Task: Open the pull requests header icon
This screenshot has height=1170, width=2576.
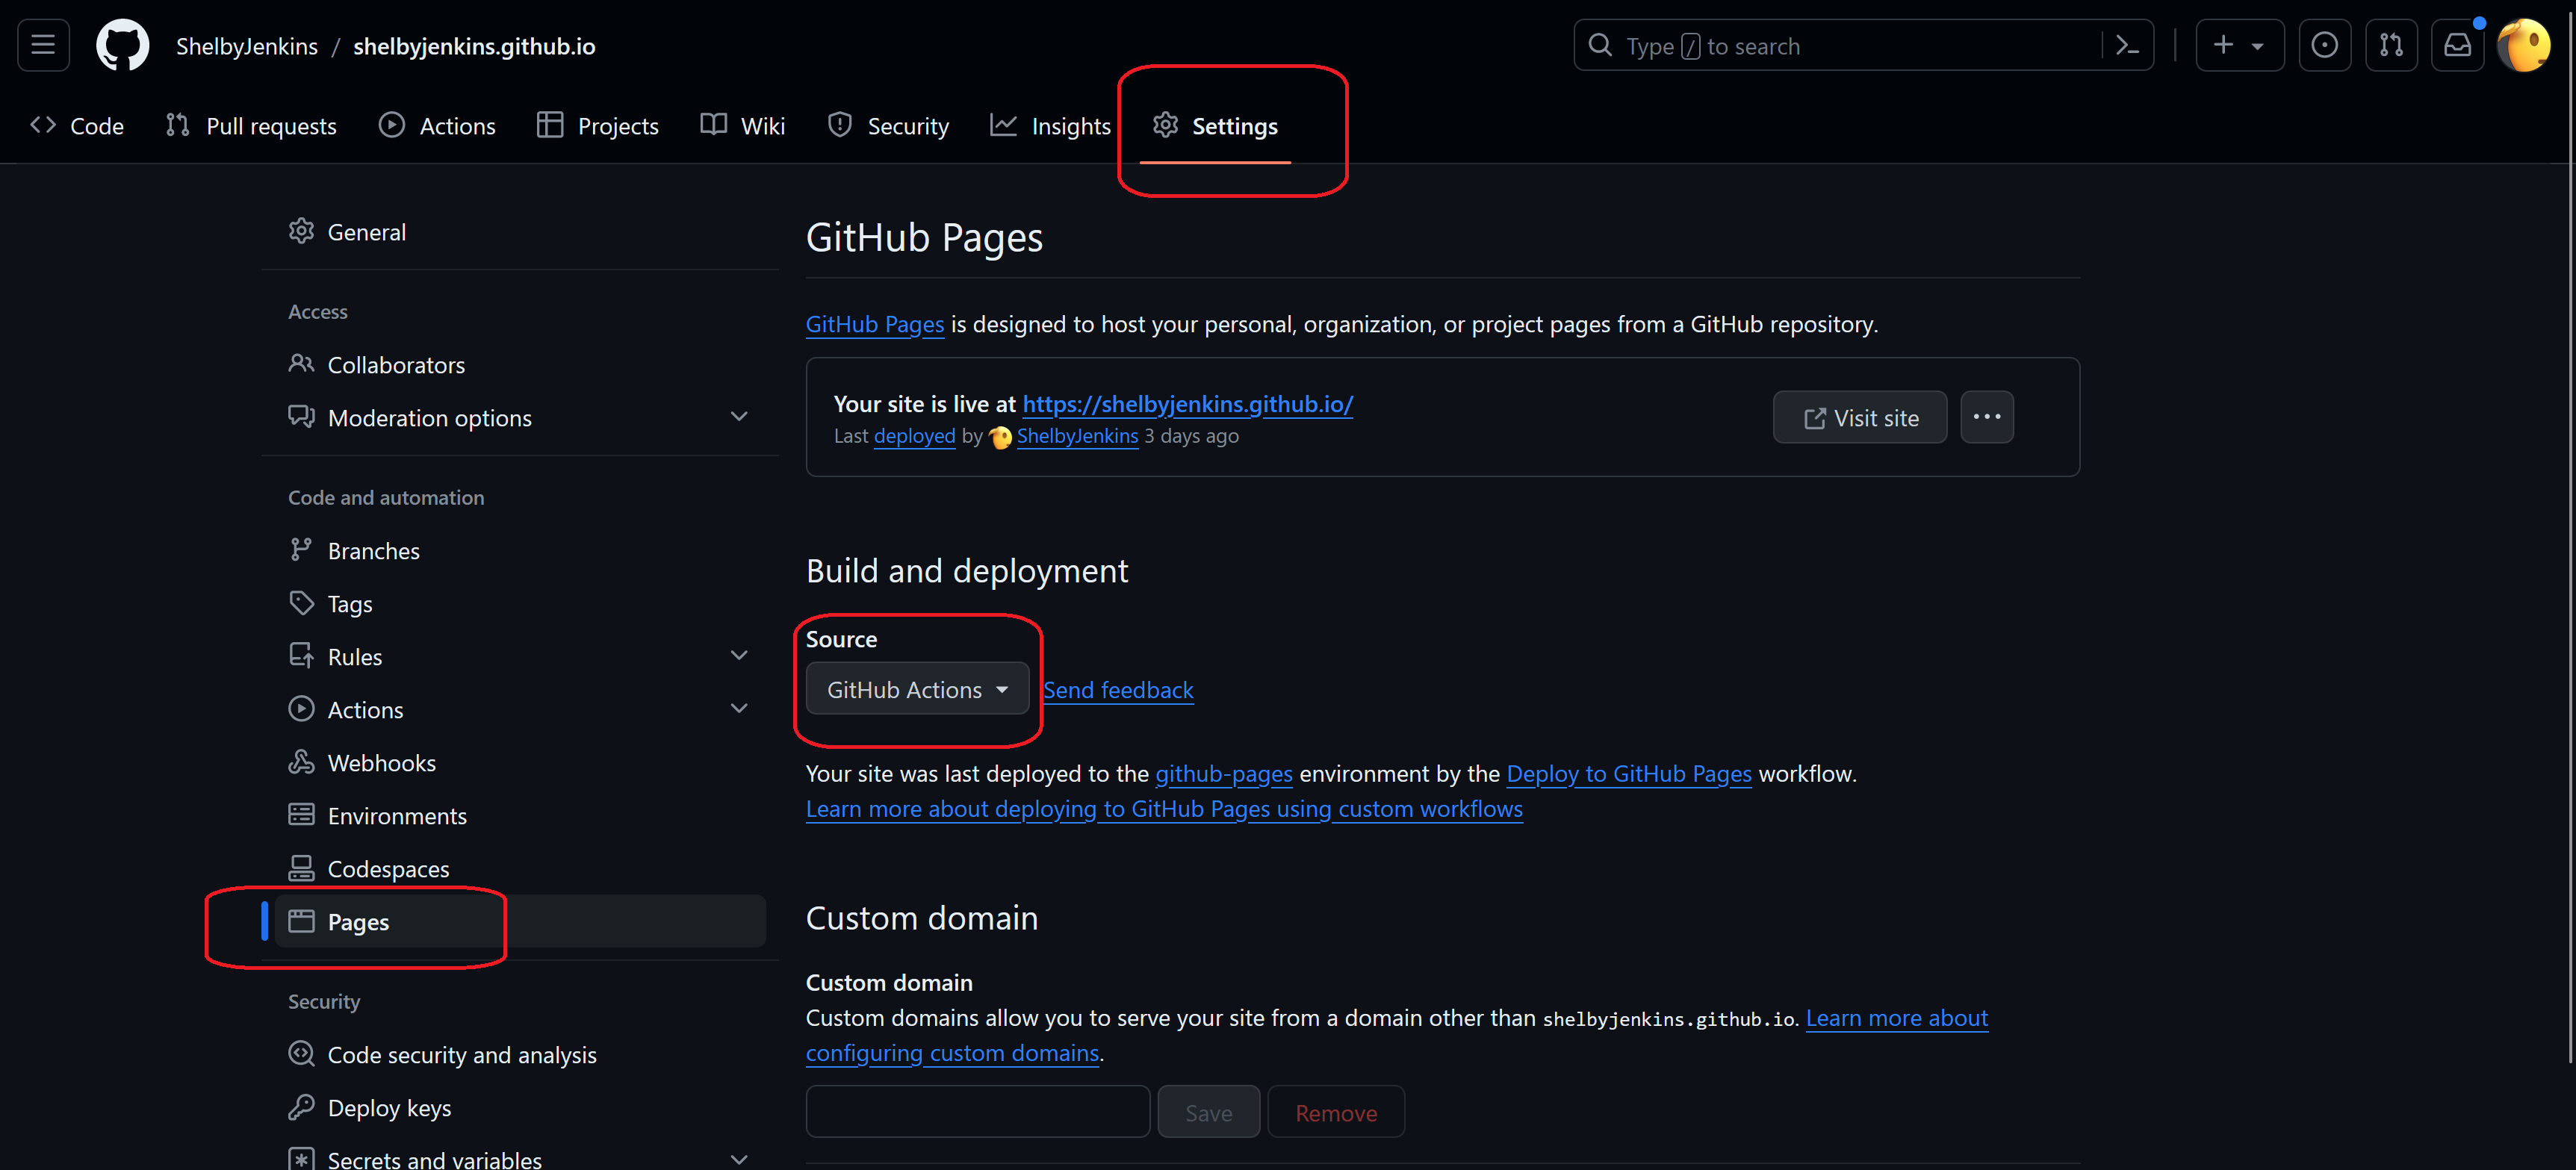Action: [x=2390, y=45]
